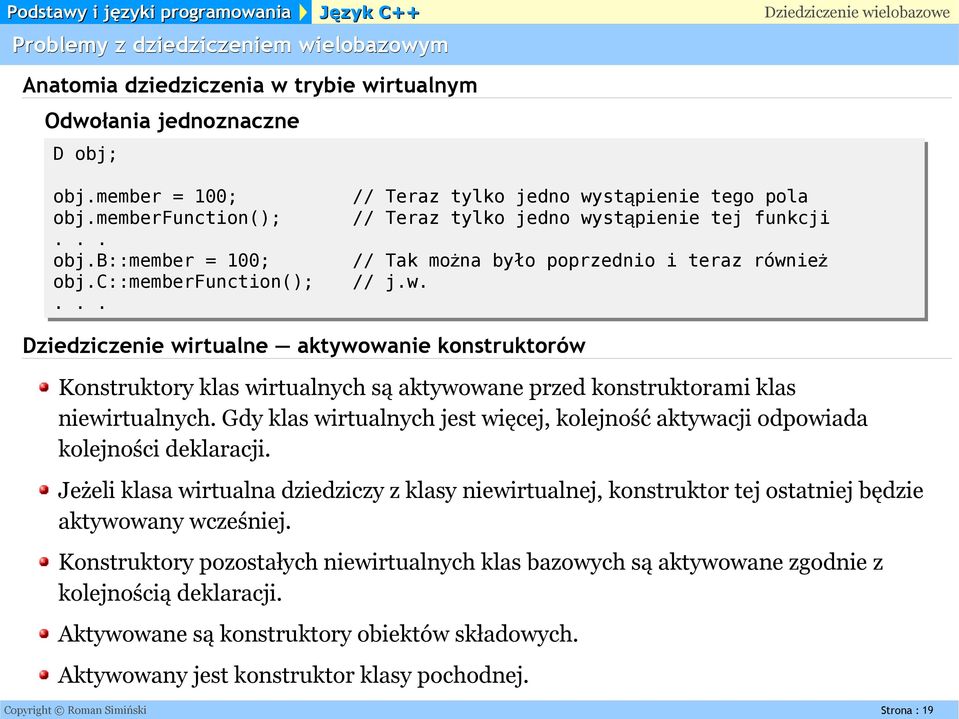Click code 'obj.member = 100;'
This screenshot has height=719, width=959.
coord(144,196)
